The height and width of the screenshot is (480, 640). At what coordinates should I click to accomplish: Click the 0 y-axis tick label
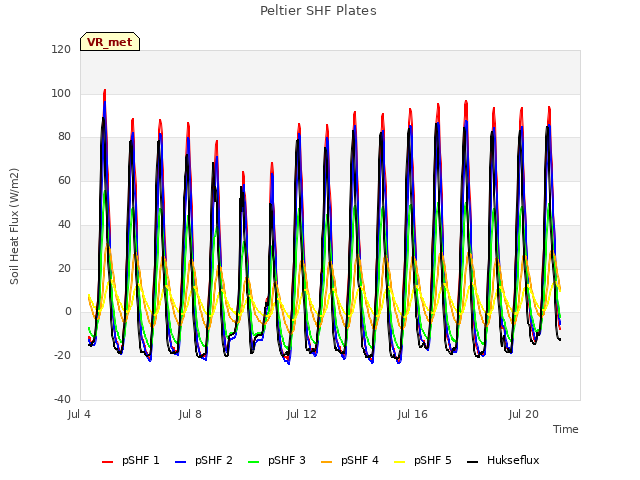(68, 312)
